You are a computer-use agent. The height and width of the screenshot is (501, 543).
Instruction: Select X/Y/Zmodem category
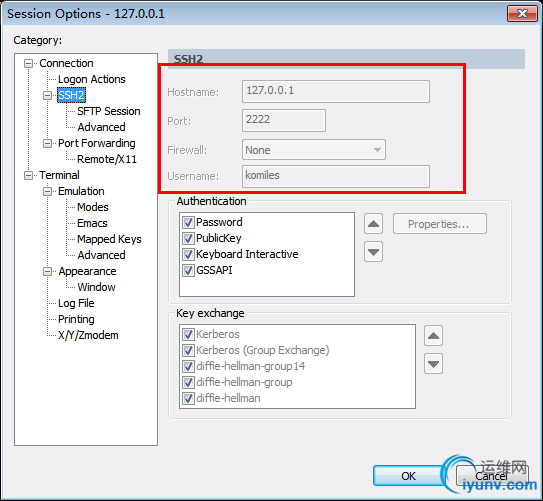(88, 335)
